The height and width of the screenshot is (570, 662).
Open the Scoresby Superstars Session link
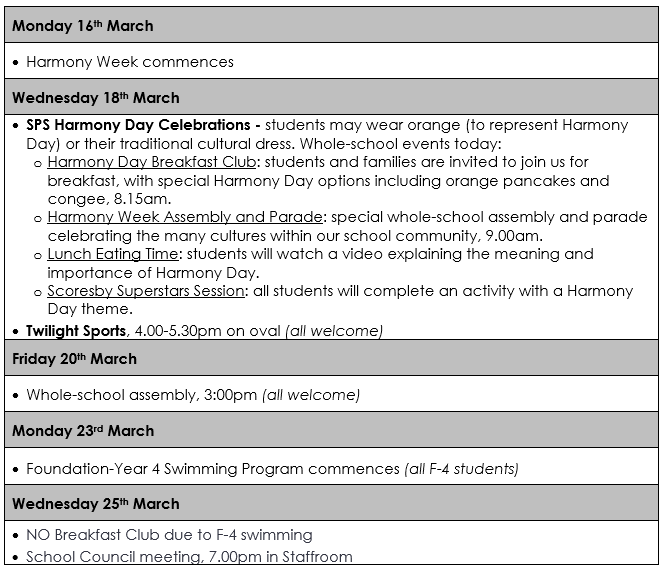point(146,291)
